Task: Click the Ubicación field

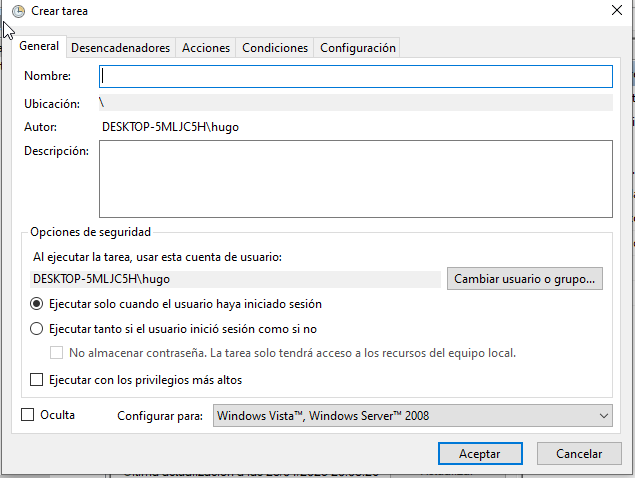Action: [x=355, y=102]
